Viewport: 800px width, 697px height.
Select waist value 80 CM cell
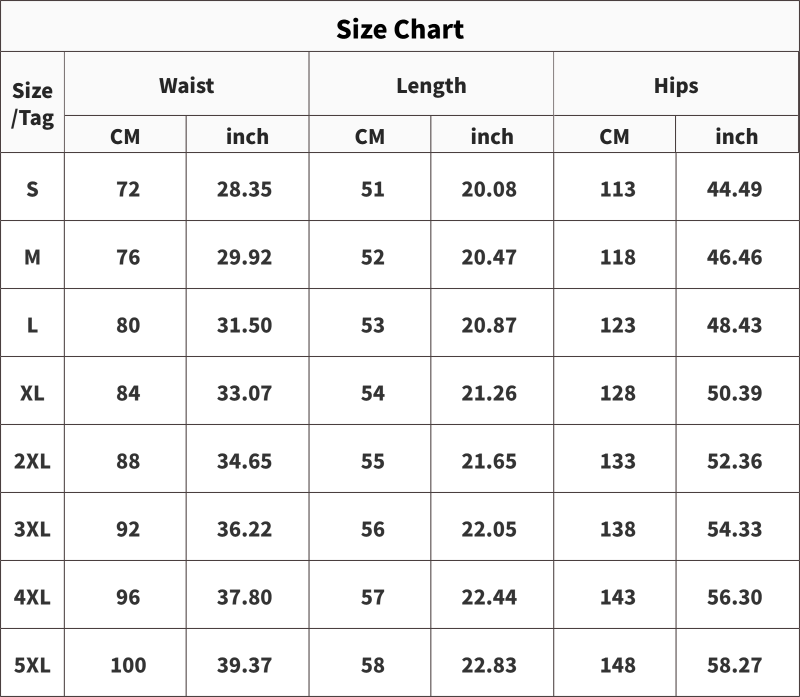click(128, 325)
